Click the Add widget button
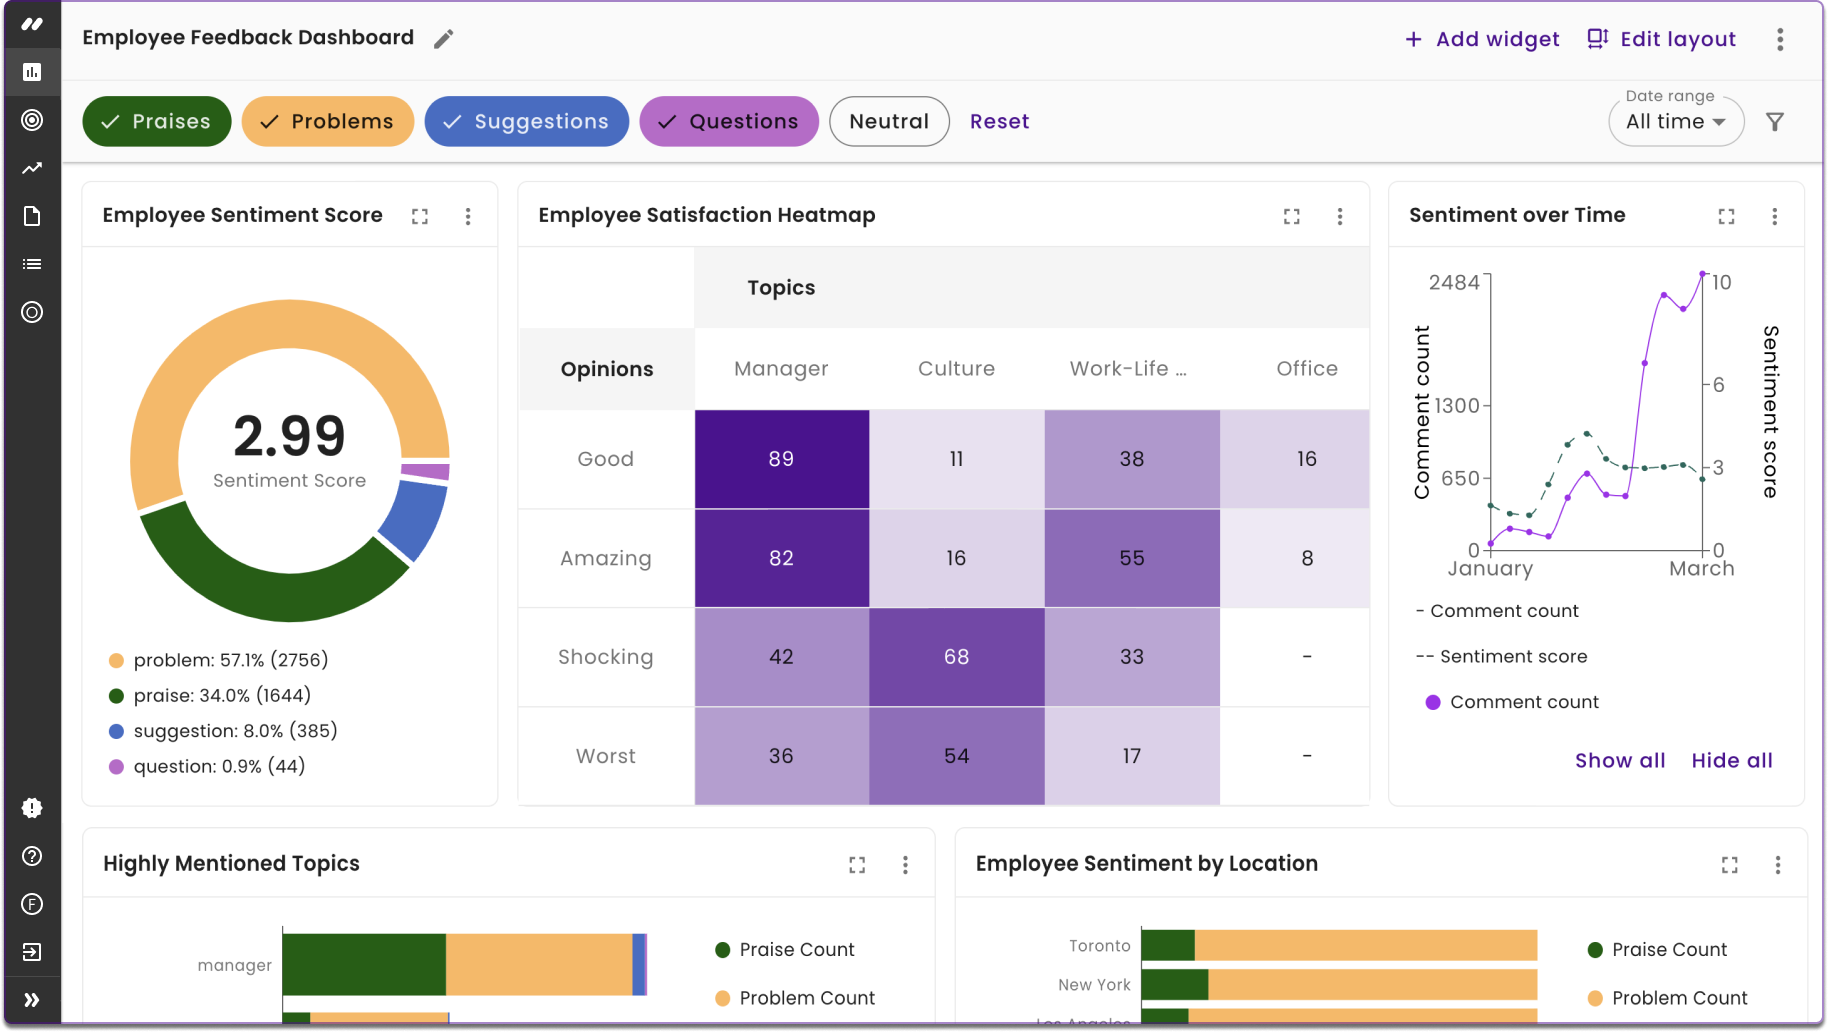This screenshot has width=1828, height=1032. point(1482,39)
